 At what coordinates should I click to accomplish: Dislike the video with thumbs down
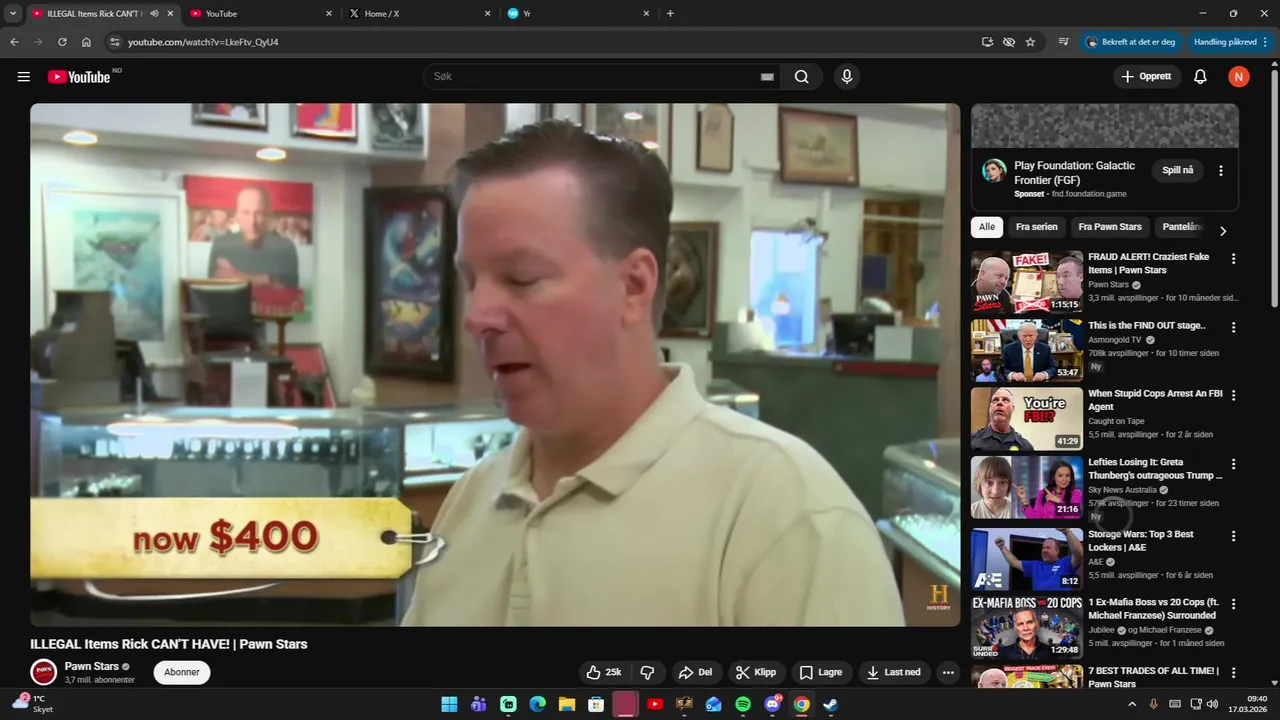647,672
